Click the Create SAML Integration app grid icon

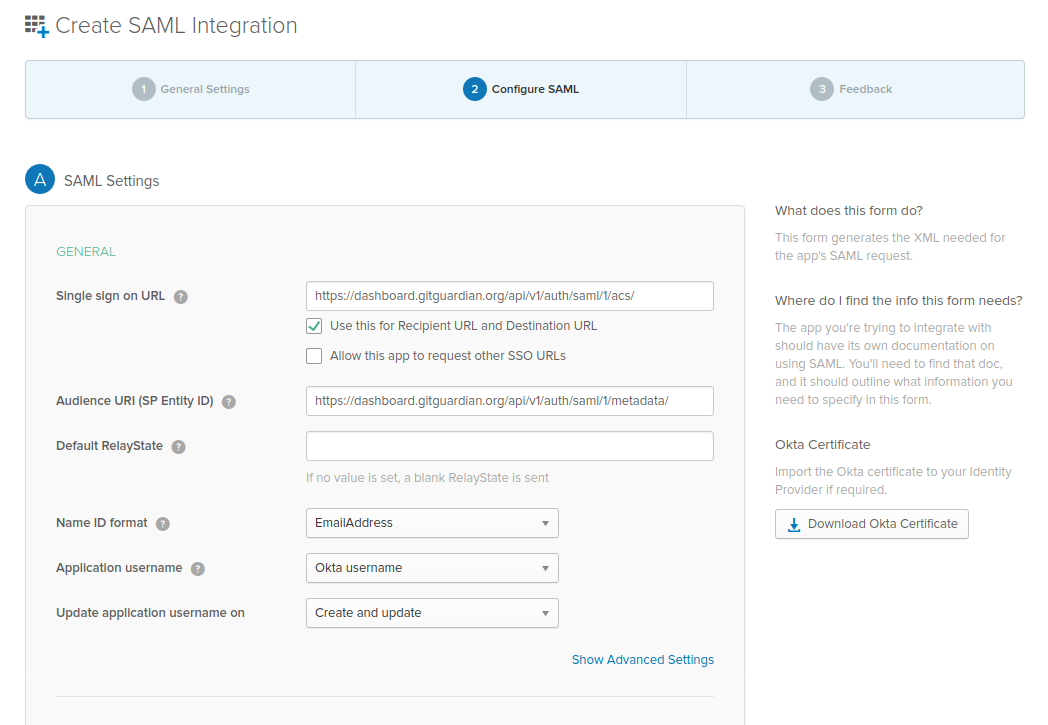point(37,26)
